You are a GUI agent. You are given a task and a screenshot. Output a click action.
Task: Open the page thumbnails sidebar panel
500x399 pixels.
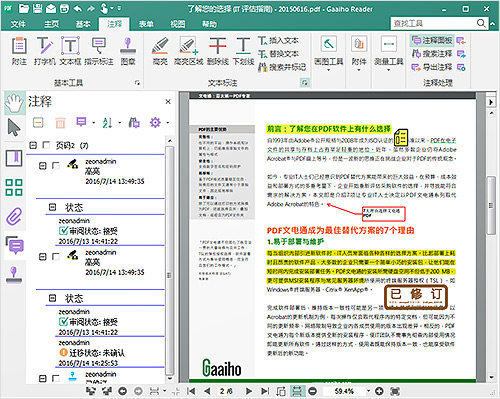14,187
